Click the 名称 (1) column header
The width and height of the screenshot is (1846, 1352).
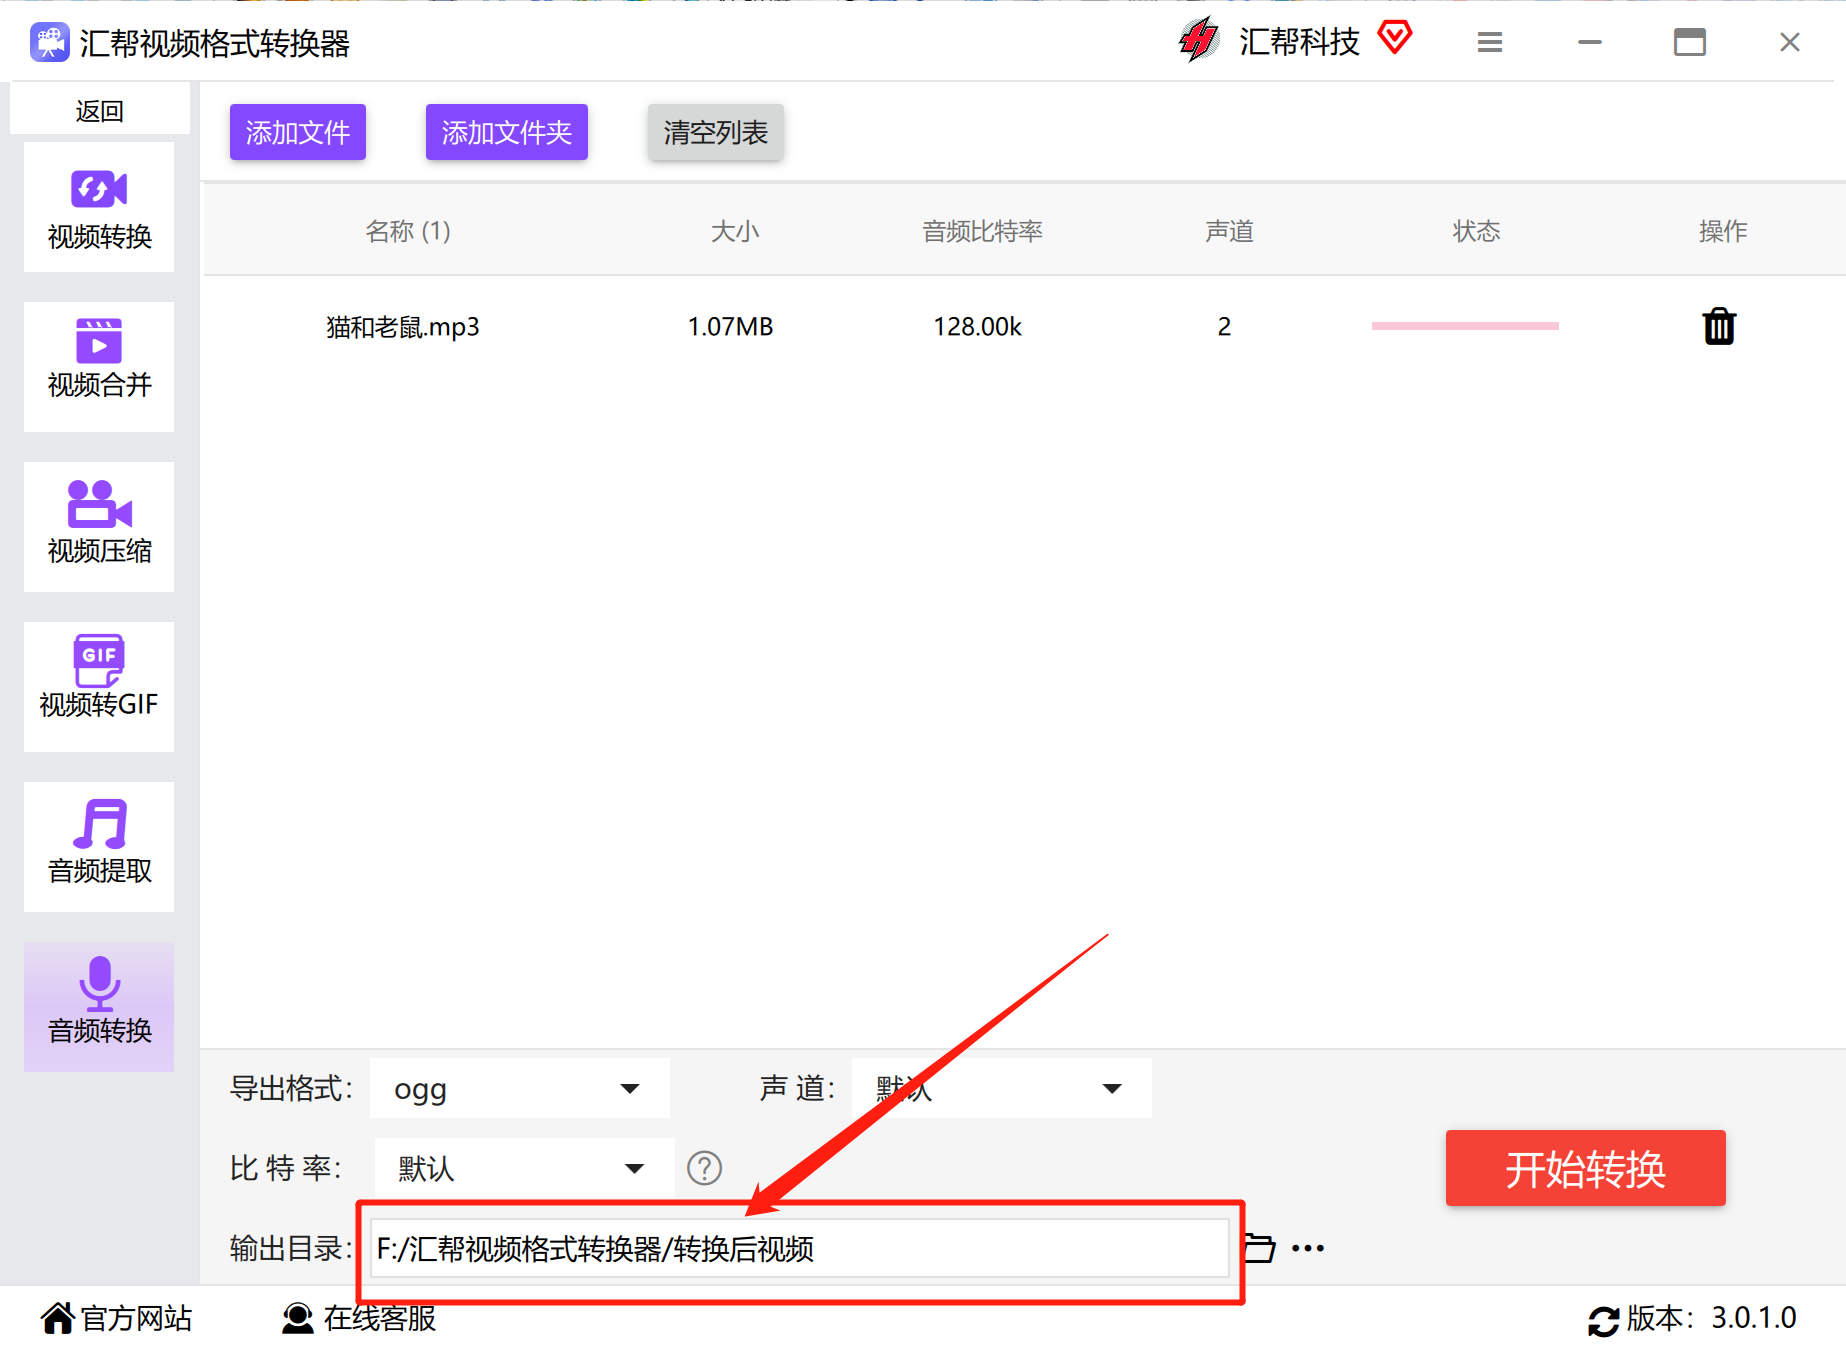coord(408,231)
